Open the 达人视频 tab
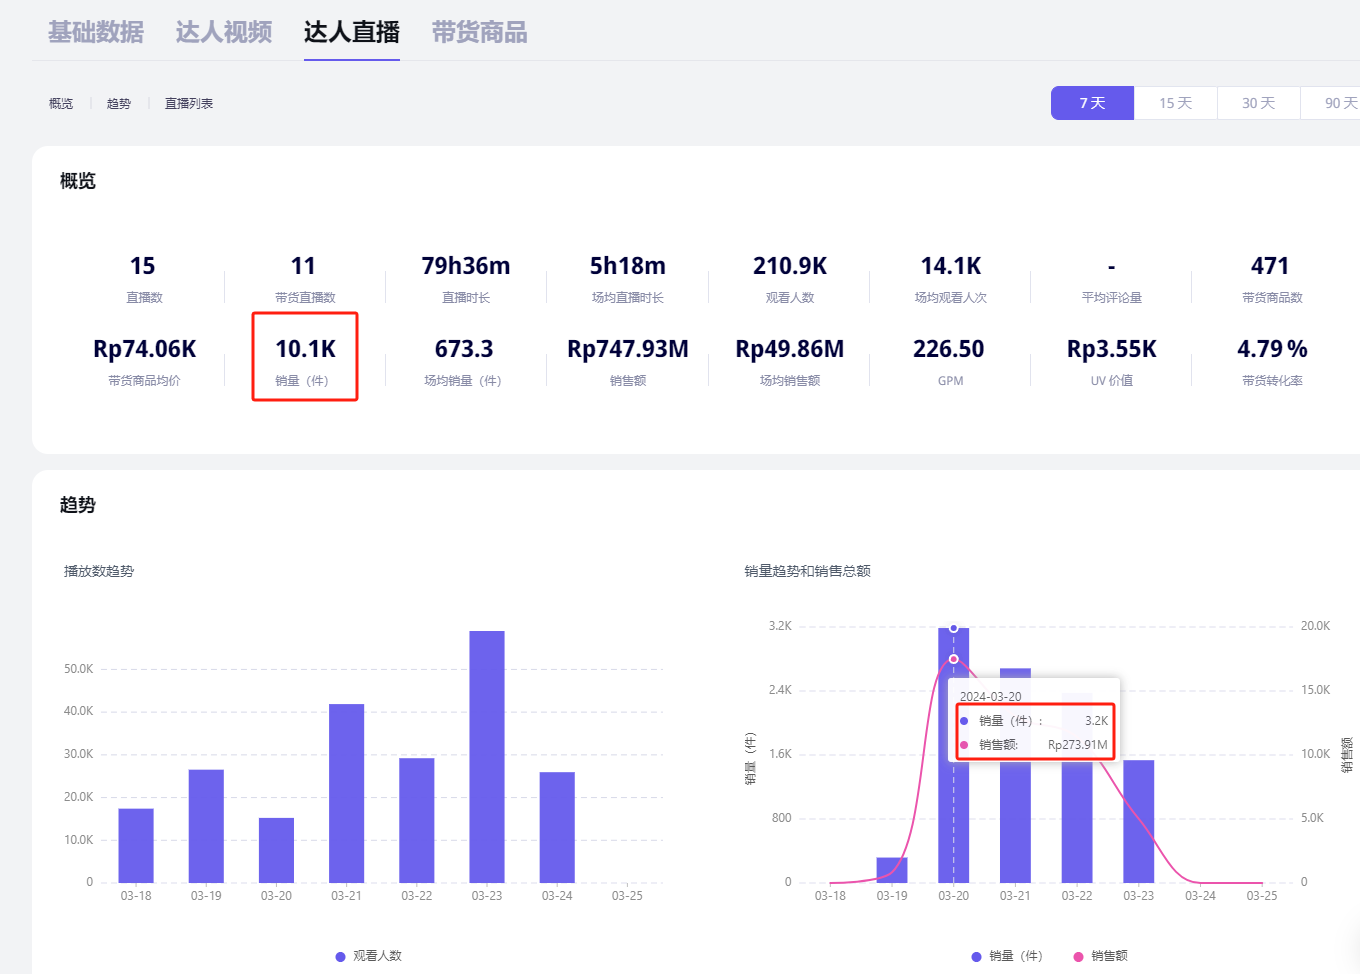This screenshot has width=1360, height=974. click(224, 32)
